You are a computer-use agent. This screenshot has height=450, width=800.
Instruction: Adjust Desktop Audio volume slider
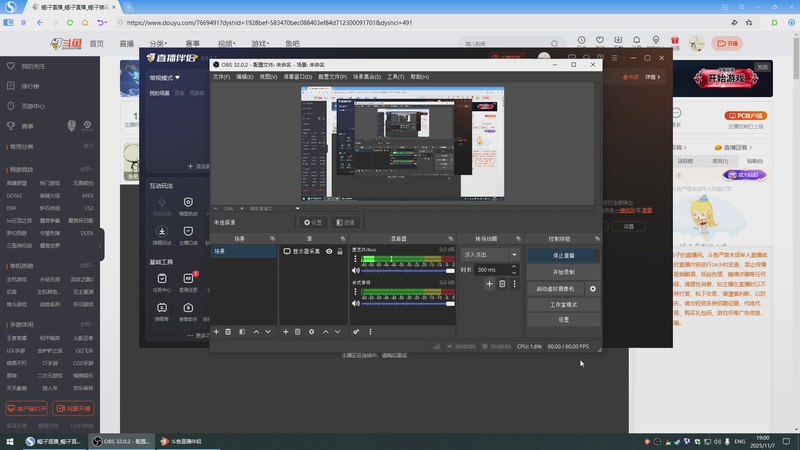(x=408, y=303)
